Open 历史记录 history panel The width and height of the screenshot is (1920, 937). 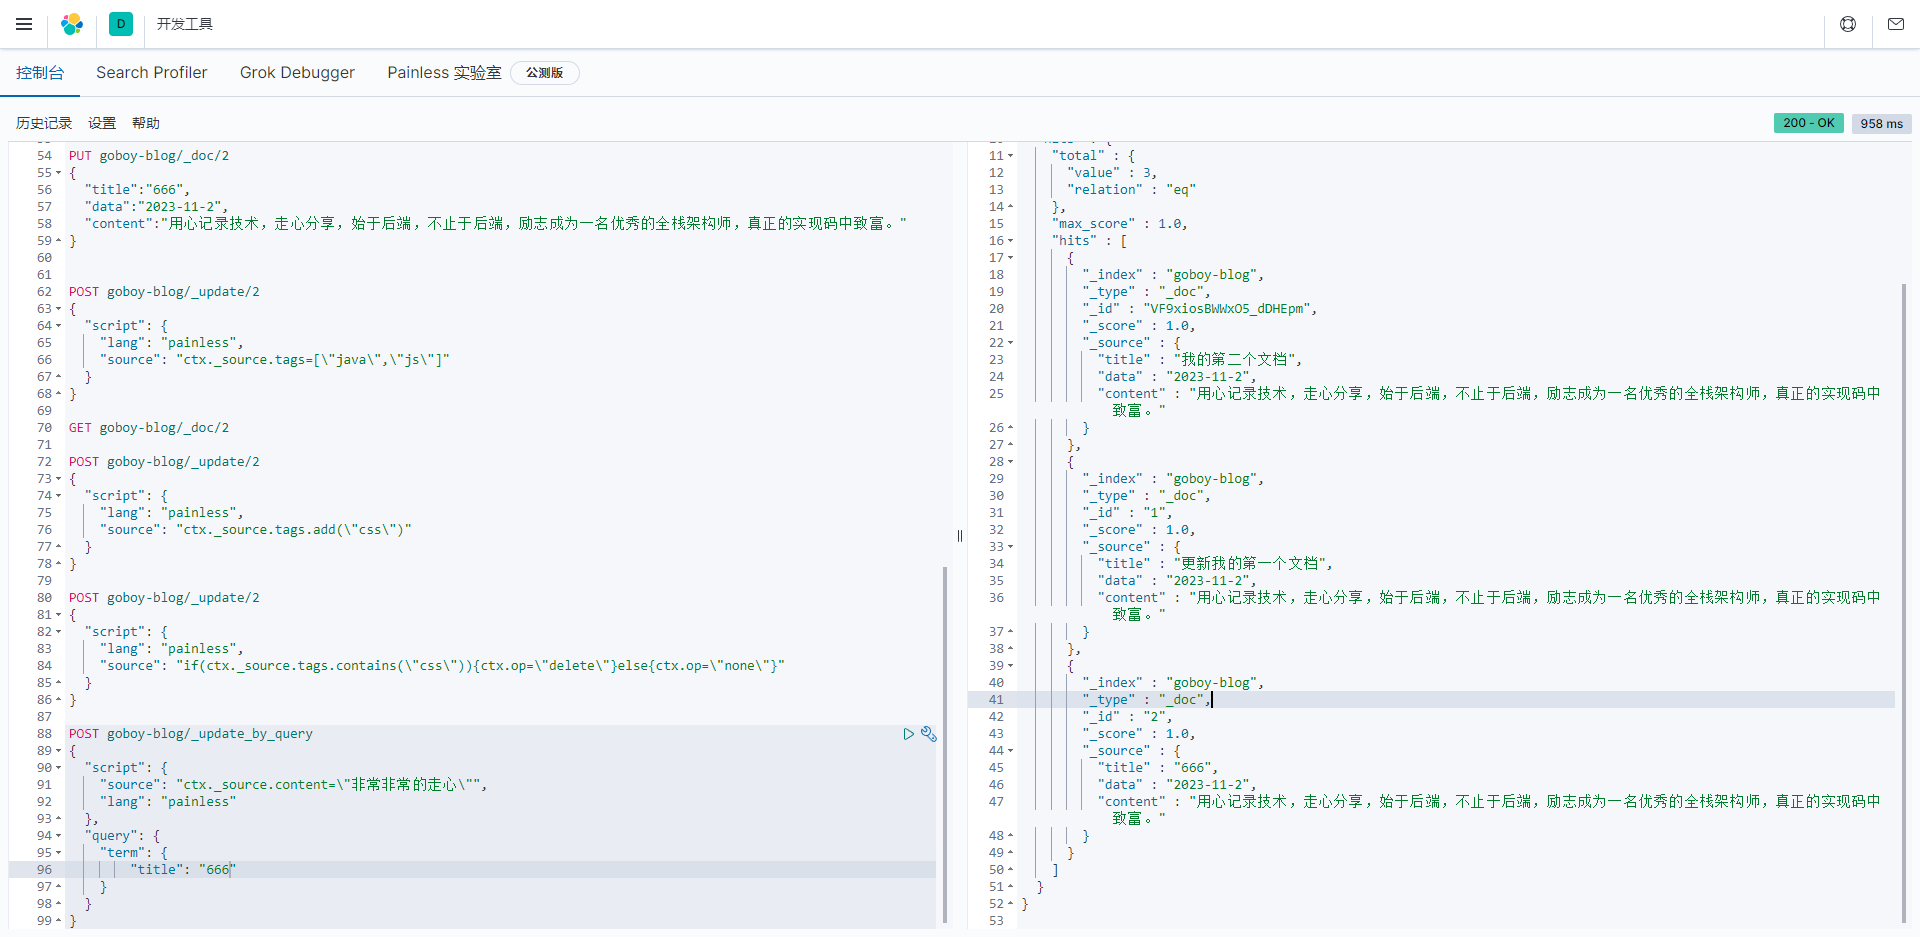(x=44, y=123)
